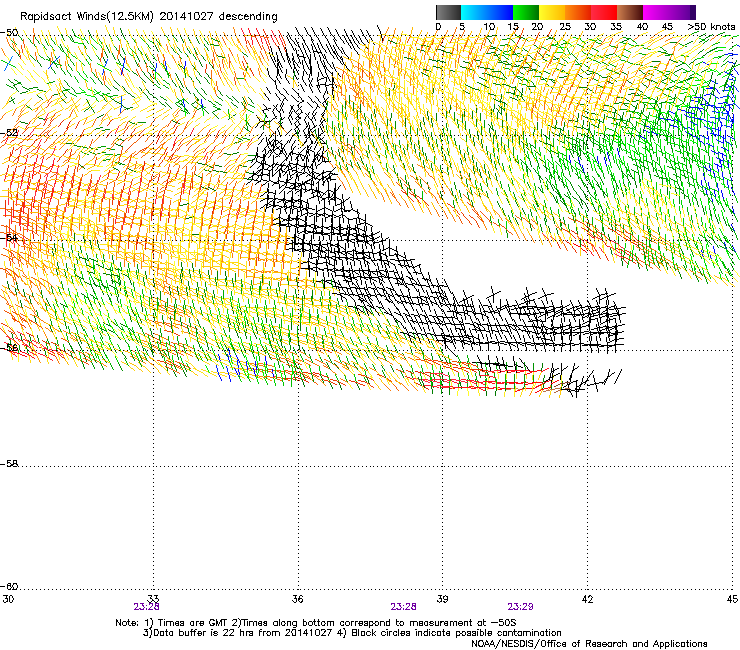
Task: Click the purple 23:29 timestamp
Action: (521, 607)
